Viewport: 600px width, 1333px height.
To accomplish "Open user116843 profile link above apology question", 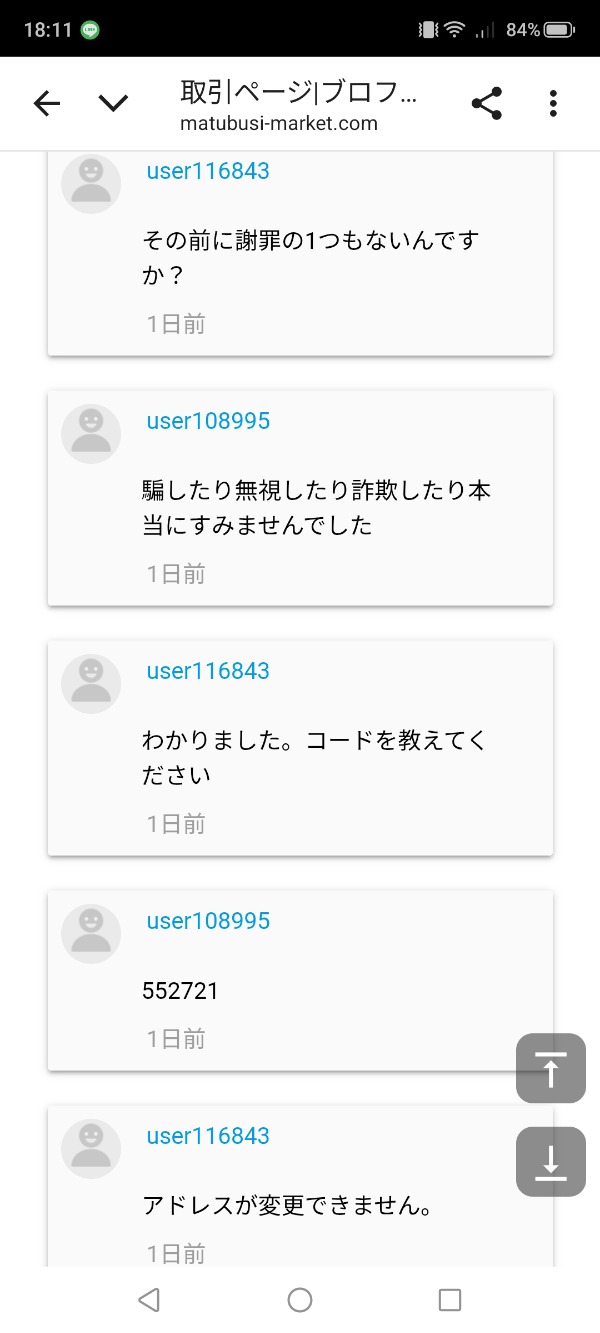I will click(x=208, y=171).
